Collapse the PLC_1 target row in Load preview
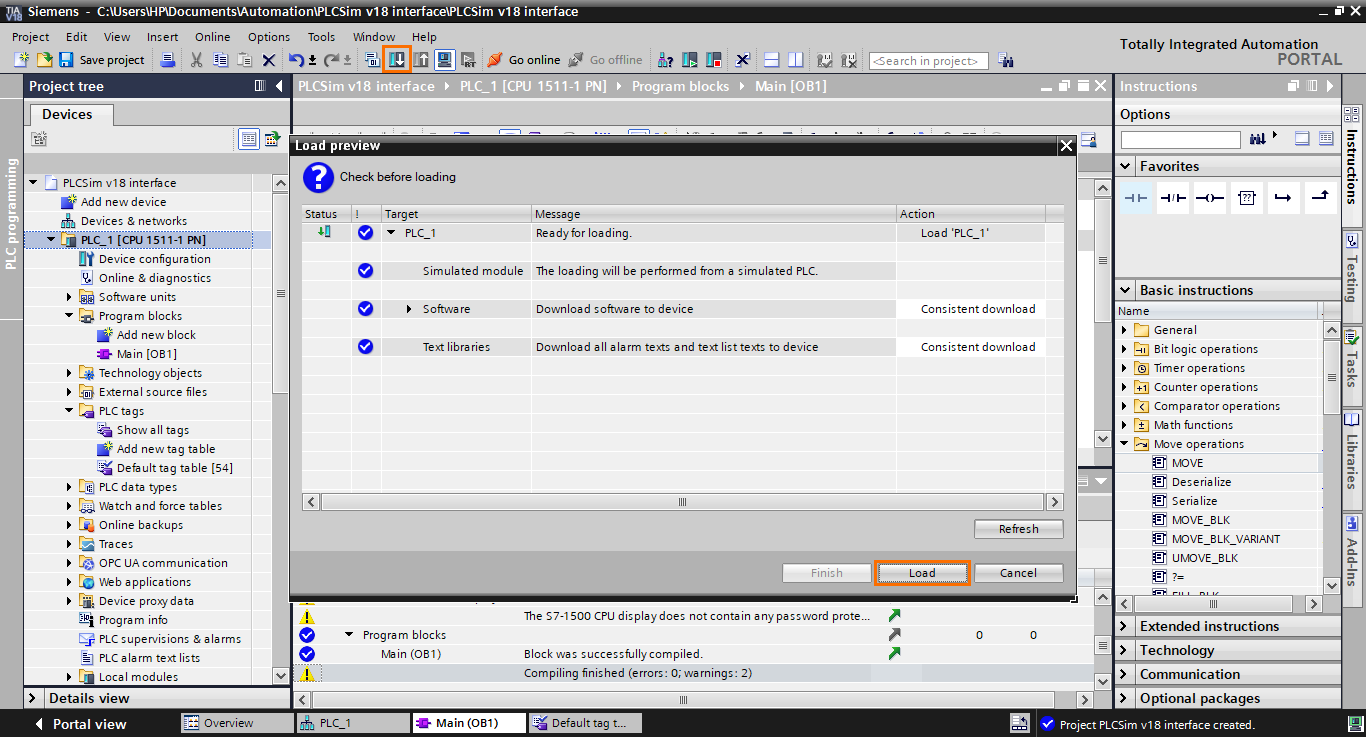1366x737 pixels. point(390,232)
